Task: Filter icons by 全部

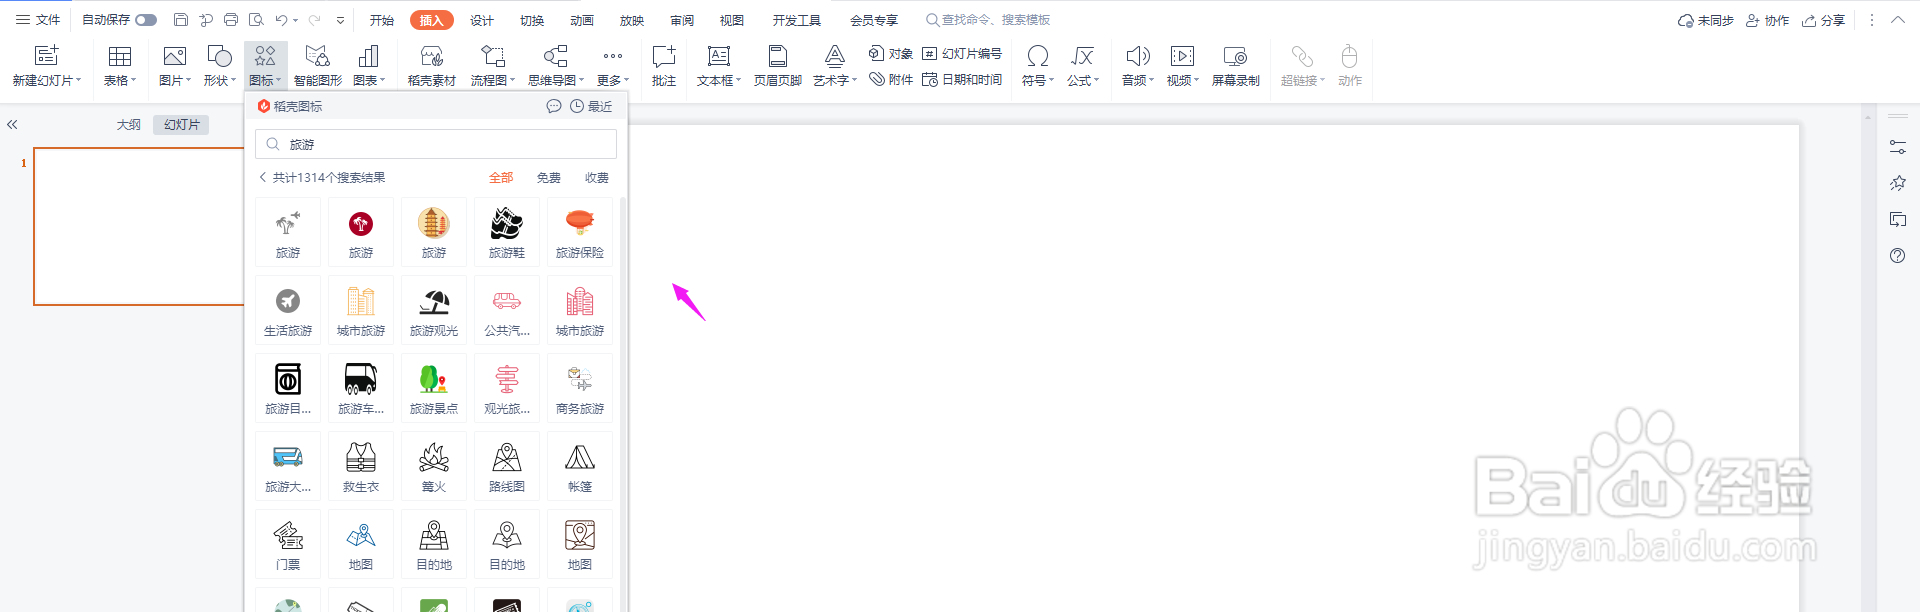Action: tap(501, 178)
